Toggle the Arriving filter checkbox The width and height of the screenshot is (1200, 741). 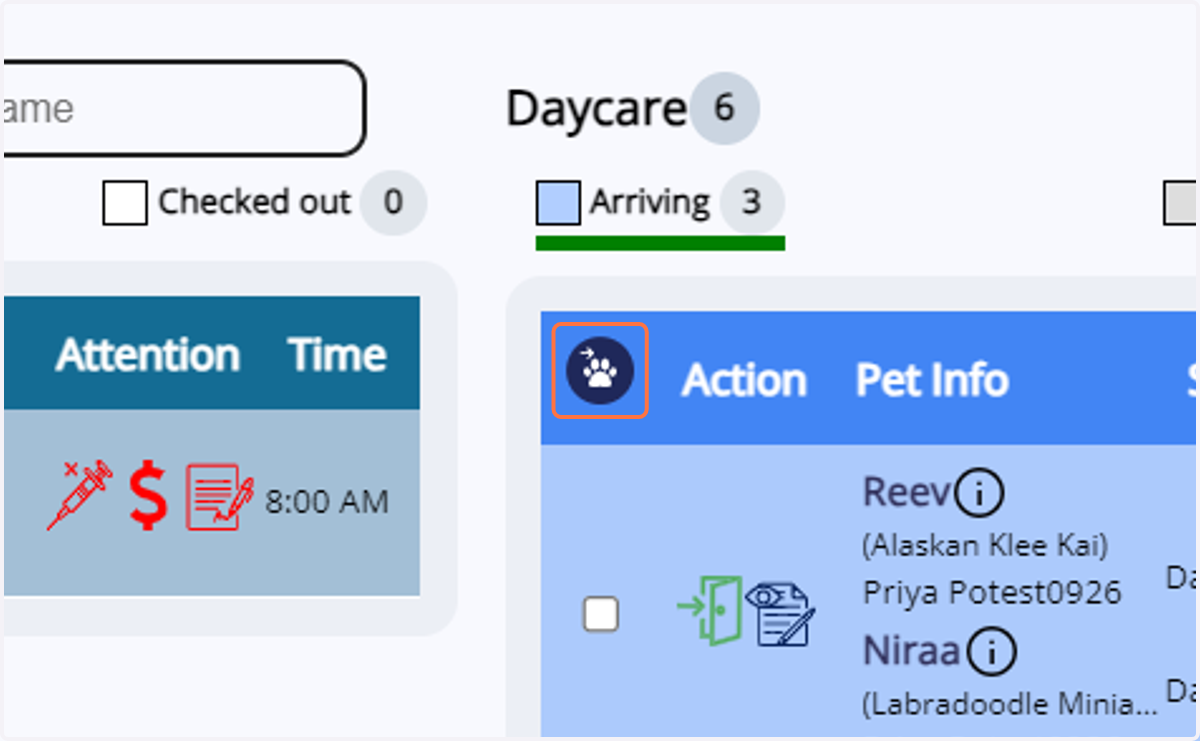(x=558, y=203)
